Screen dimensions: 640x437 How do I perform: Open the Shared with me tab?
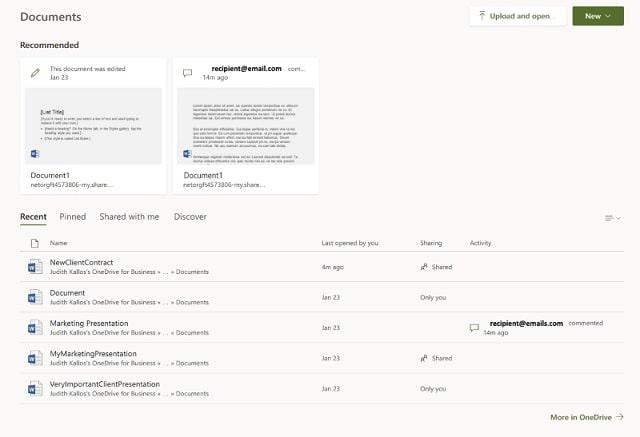(129, 216)
